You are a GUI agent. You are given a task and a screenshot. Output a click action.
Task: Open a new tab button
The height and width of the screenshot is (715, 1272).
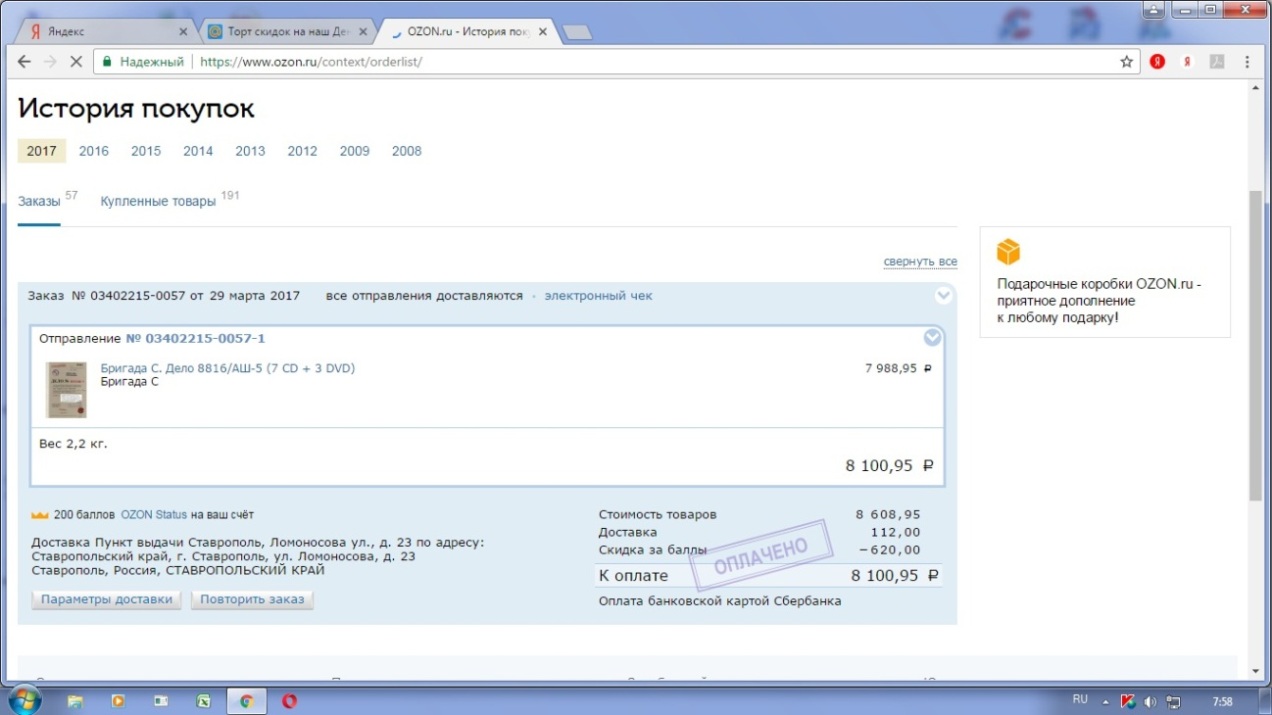[578, 33]
